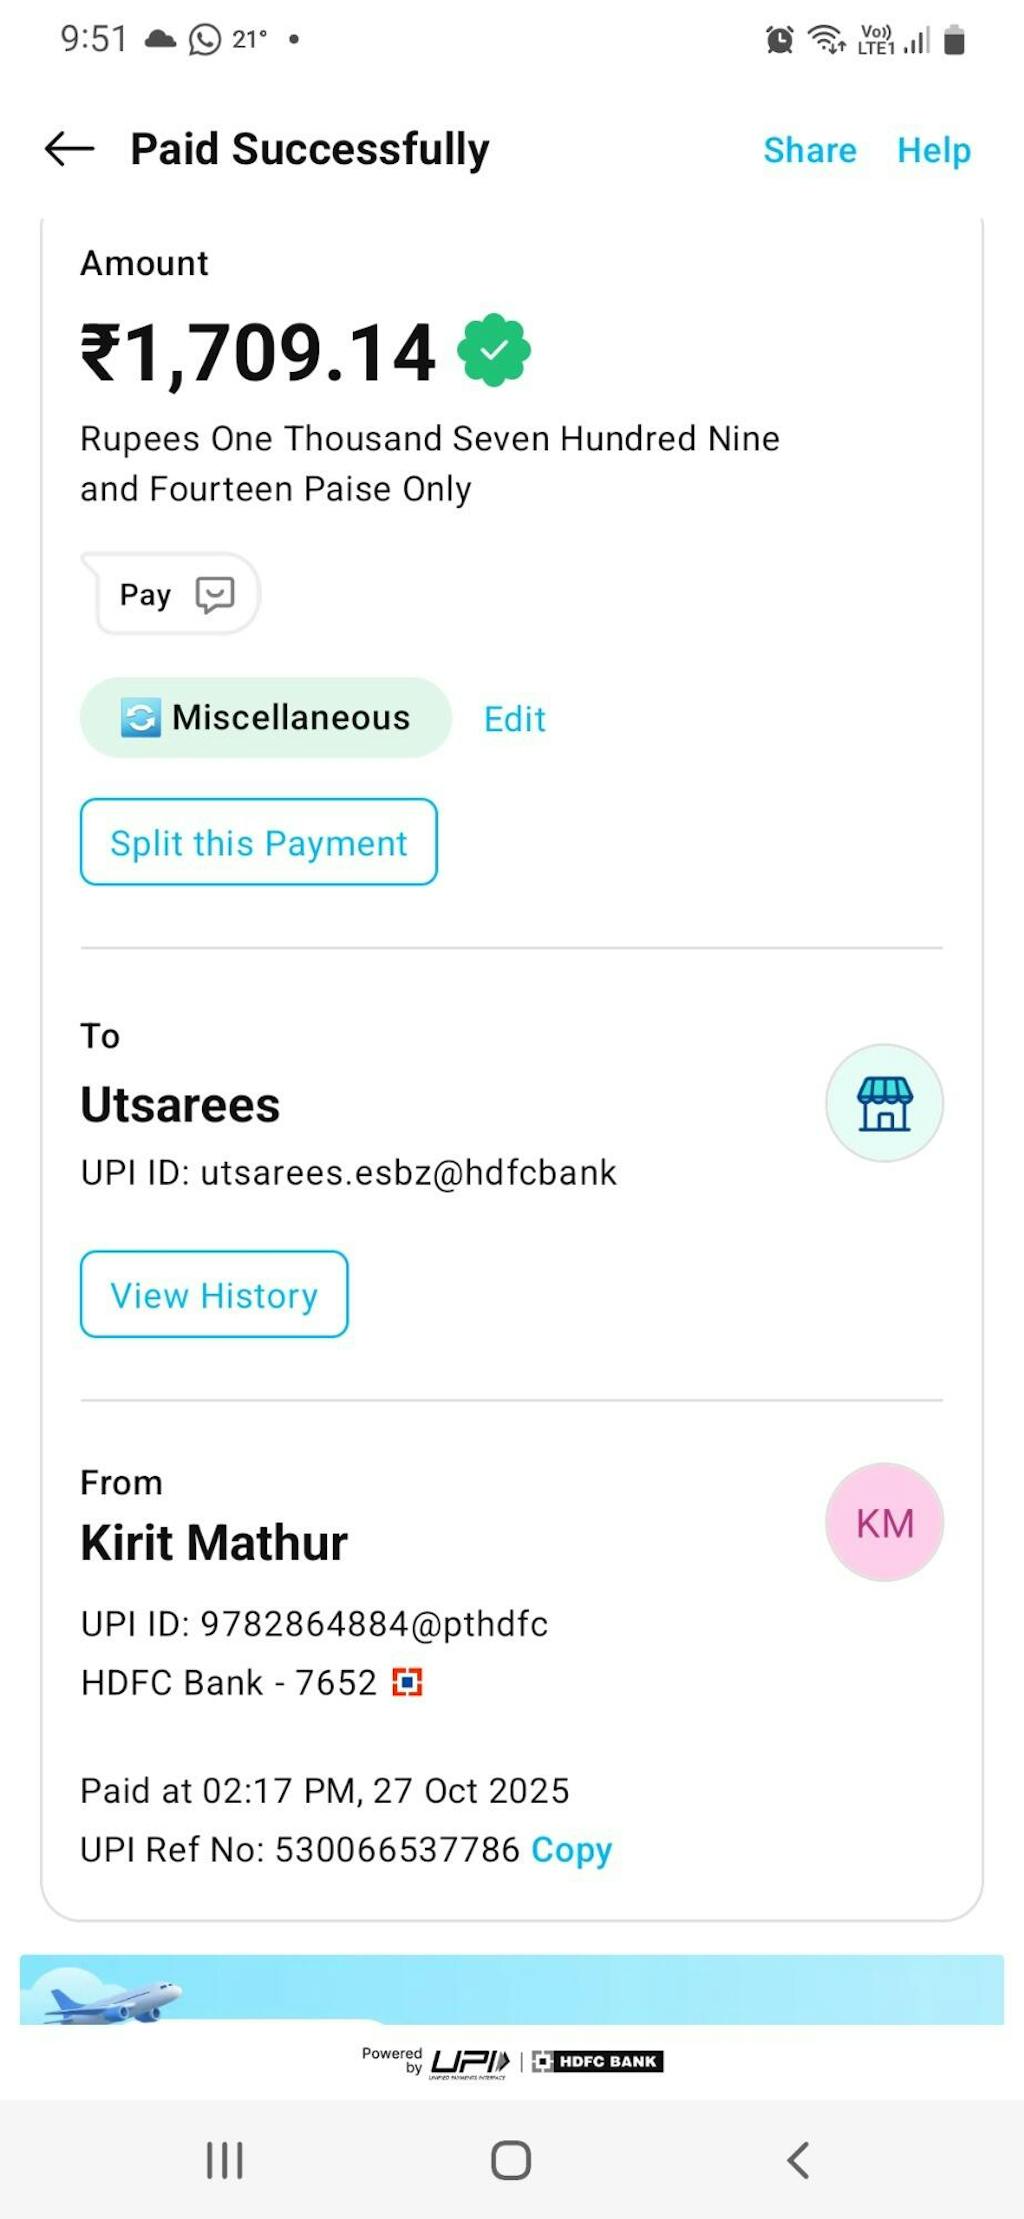Viewport: 1024px width, 2219px height.
Task: Tap the green verified checkmark badge
Action: point(494,350)
